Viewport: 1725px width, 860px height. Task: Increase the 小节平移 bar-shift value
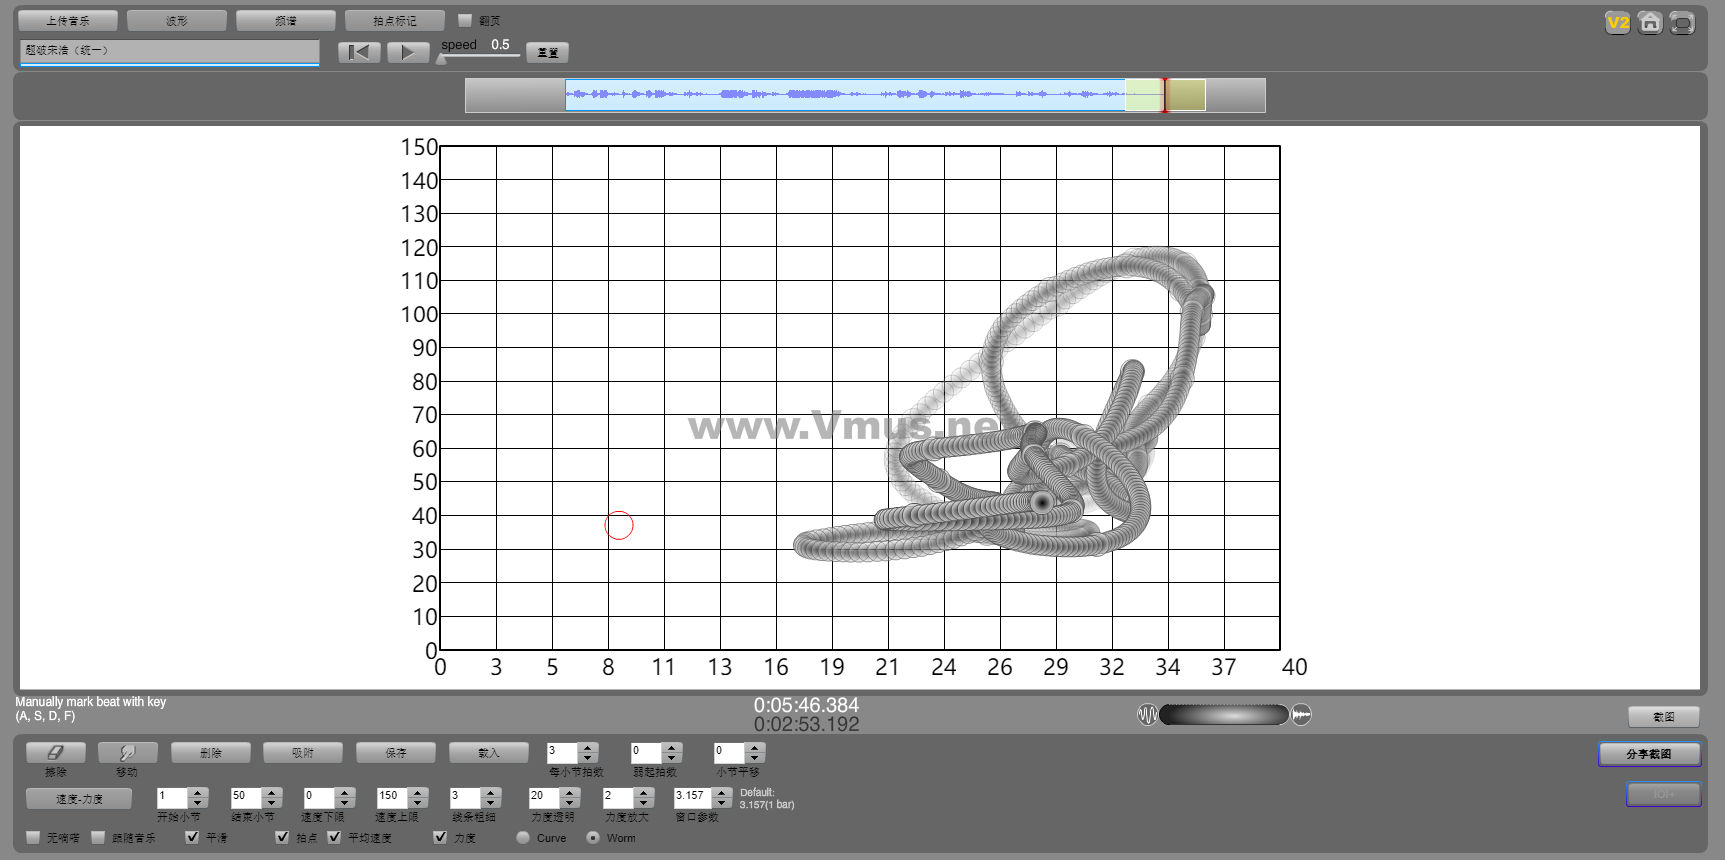pyautogui.click(x=755, y=747)
